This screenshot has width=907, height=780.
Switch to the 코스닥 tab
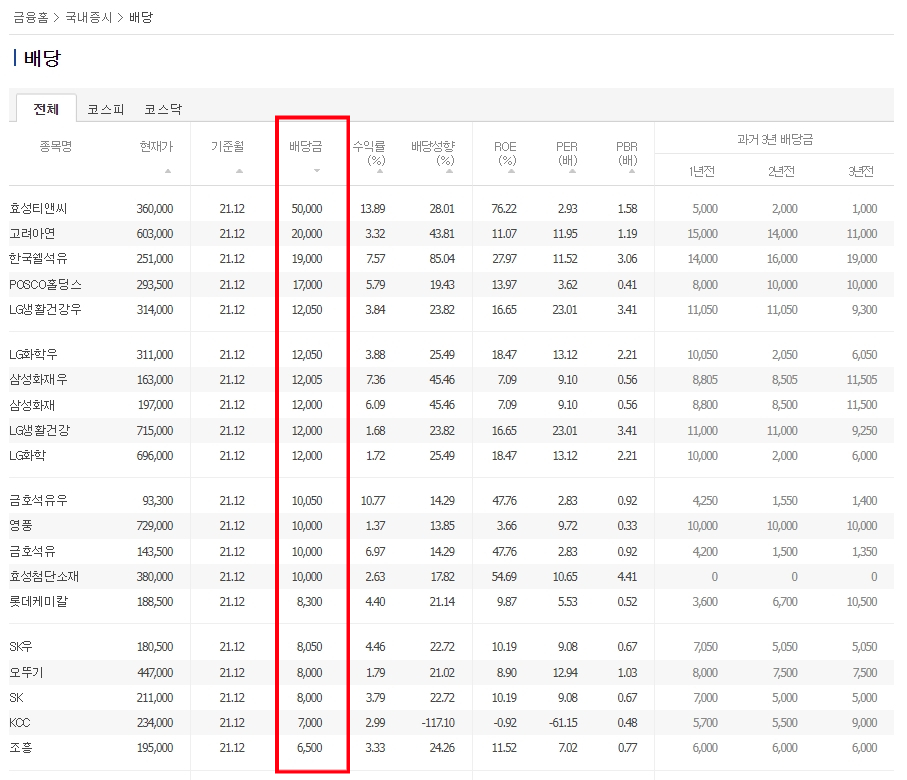tap(163, 109)
